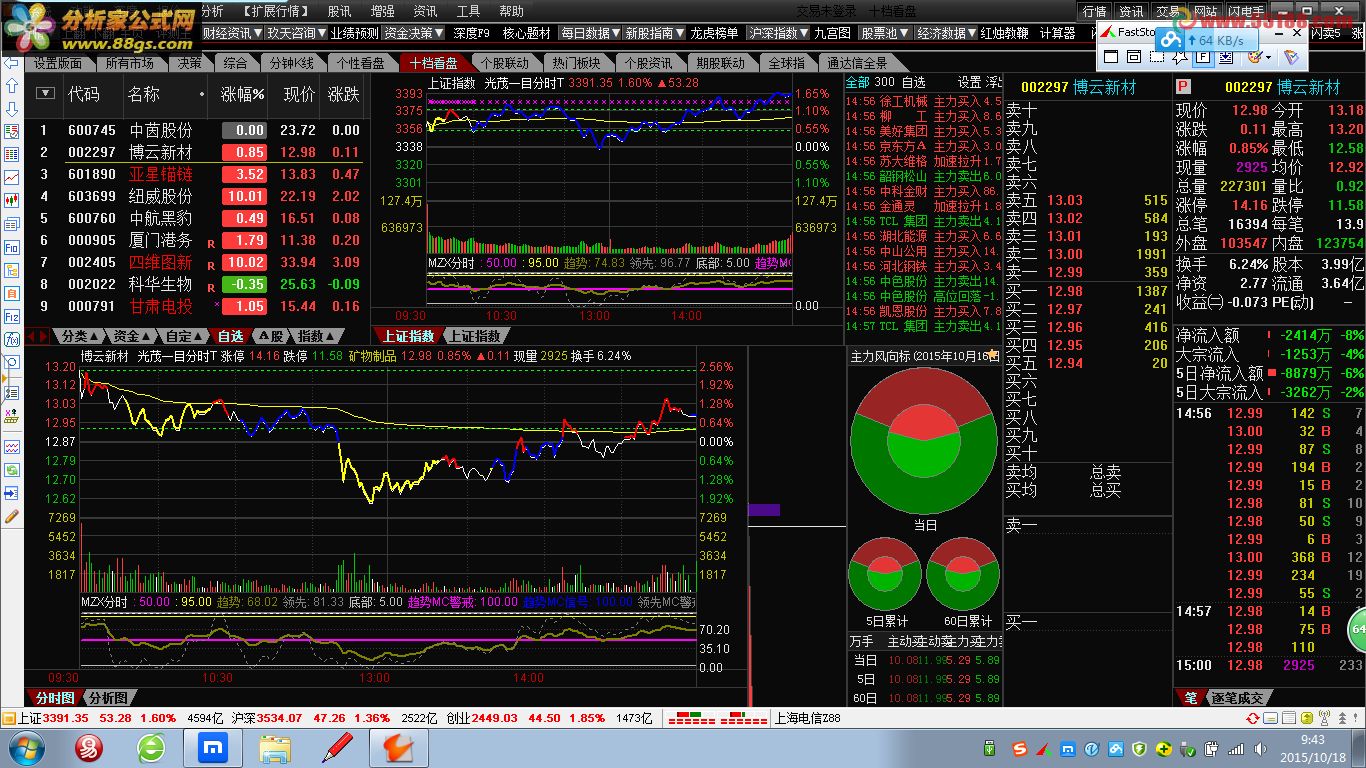The image size is (1366, 768).
Task: Select 逐笔成交 tab at bottom right
Action: pyautogui.click(x=1237, y=698)
